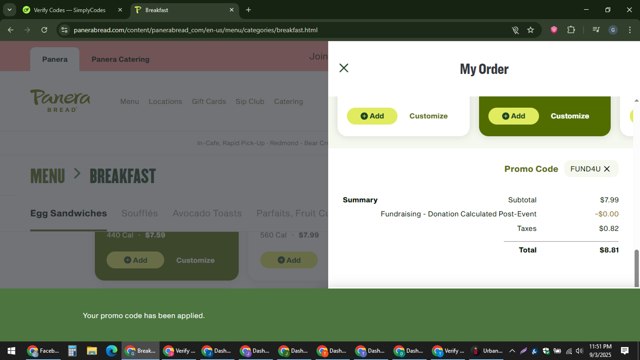
Task: Add the 560 Cal $7.99 sandwich
Action: click(289, 260)
